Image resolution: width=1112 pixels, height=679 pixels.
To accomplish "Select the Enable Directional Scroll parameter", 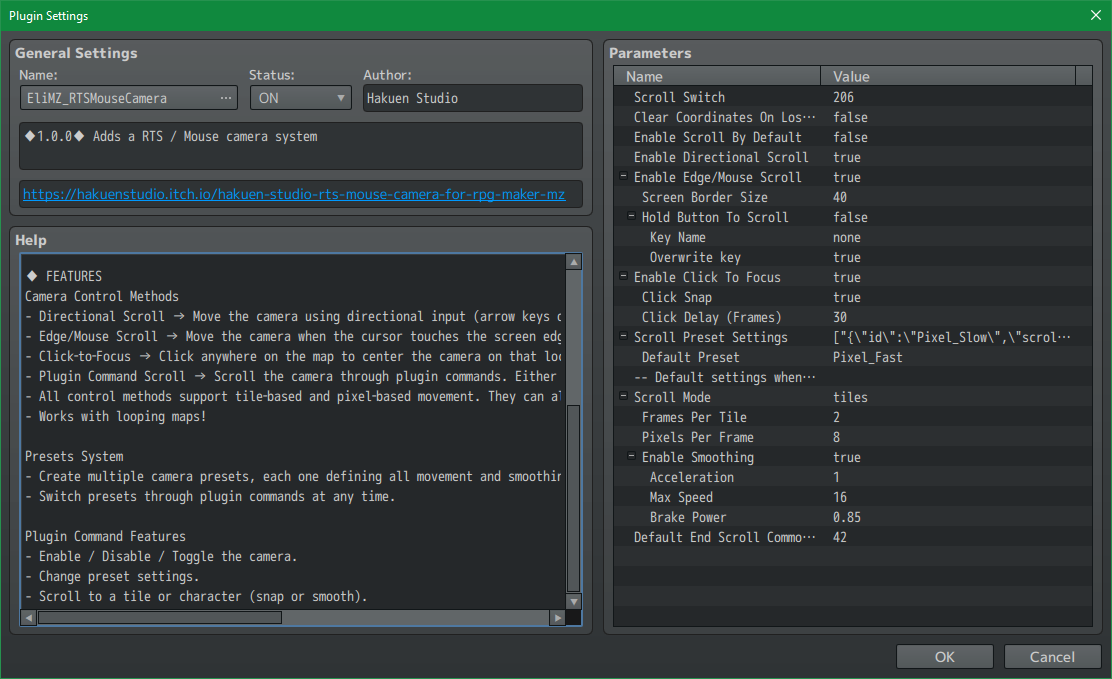I will 720,157.
